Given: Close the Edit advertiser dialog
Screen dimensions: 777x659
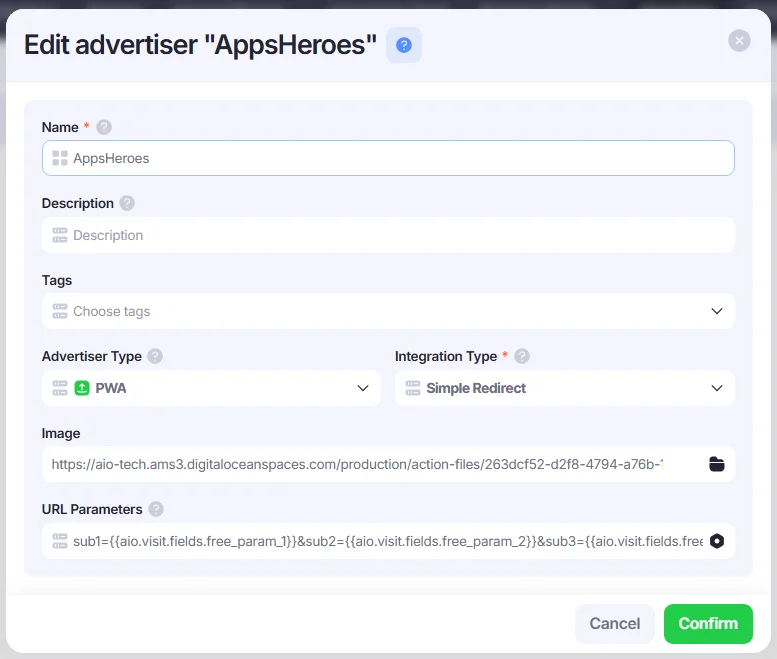Looking at the screenshot, I should tap(739, 41).
